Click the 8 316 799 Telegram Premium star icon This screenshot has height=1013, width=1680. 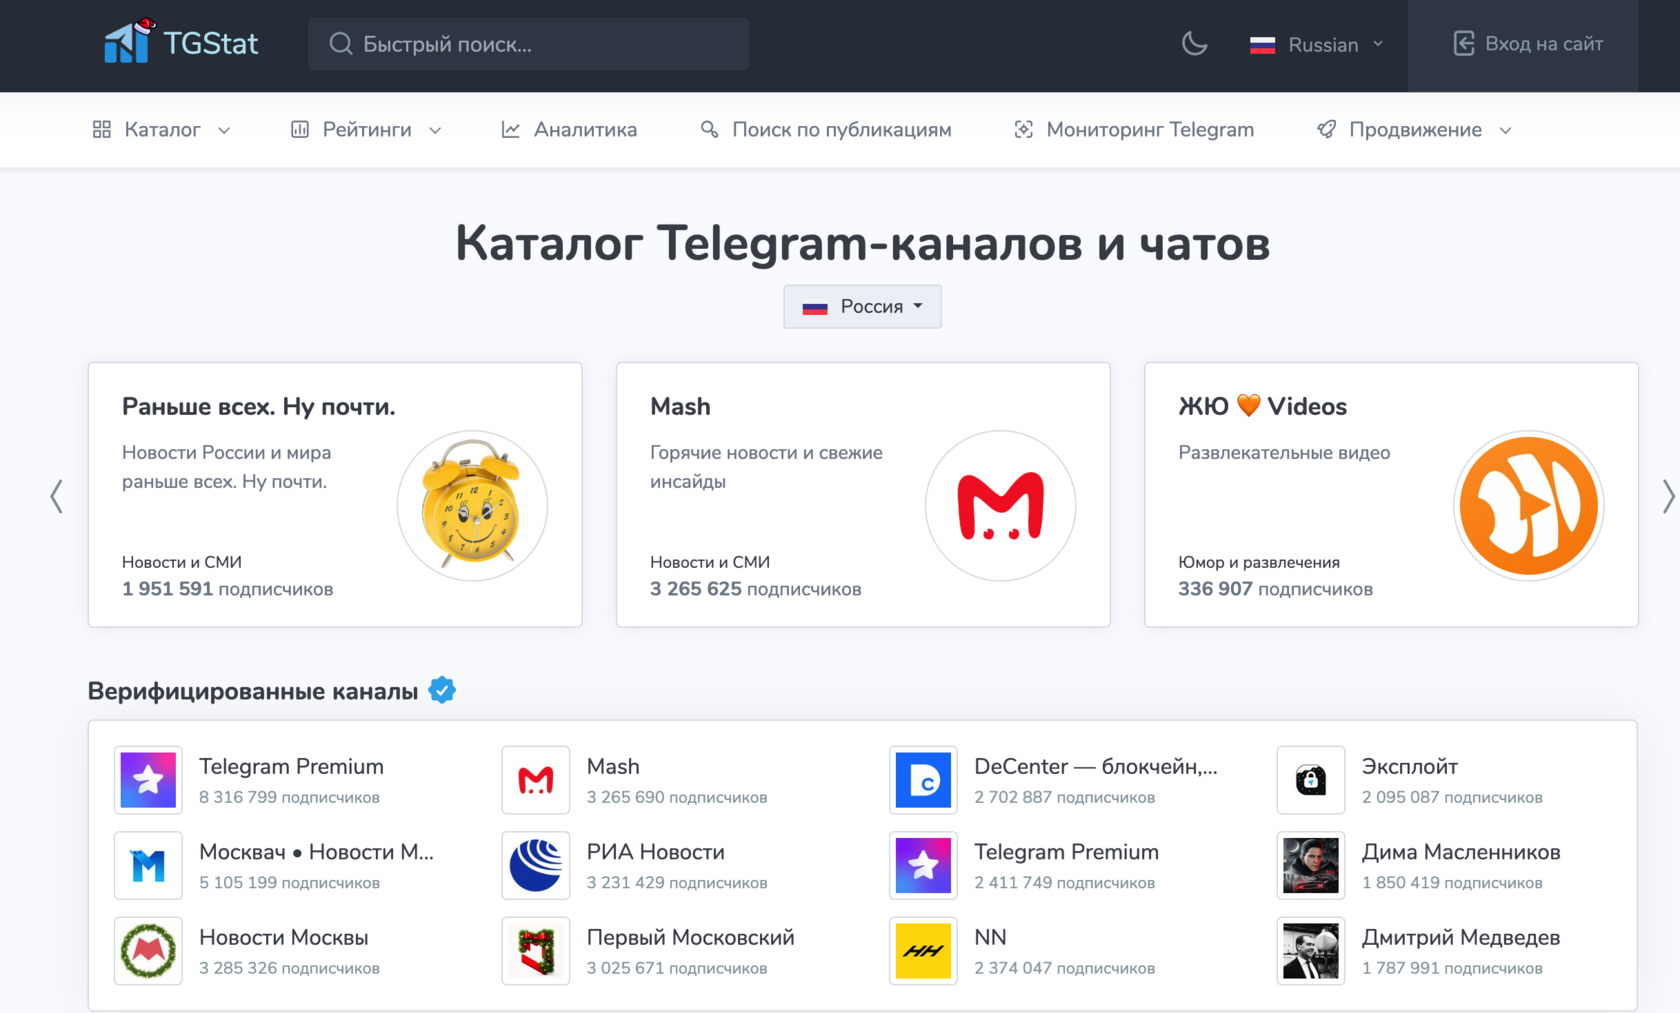(x=148, y=780)
